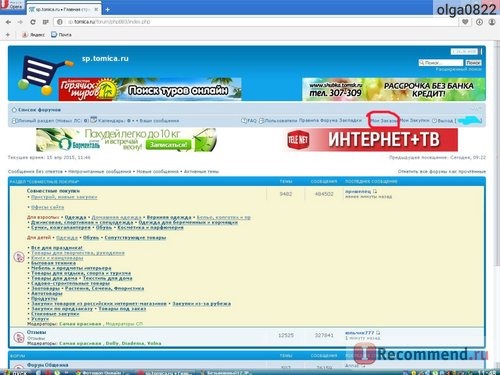
Task: Open the Косметика и парфюмерия subforum
Action: coord(150,227)
